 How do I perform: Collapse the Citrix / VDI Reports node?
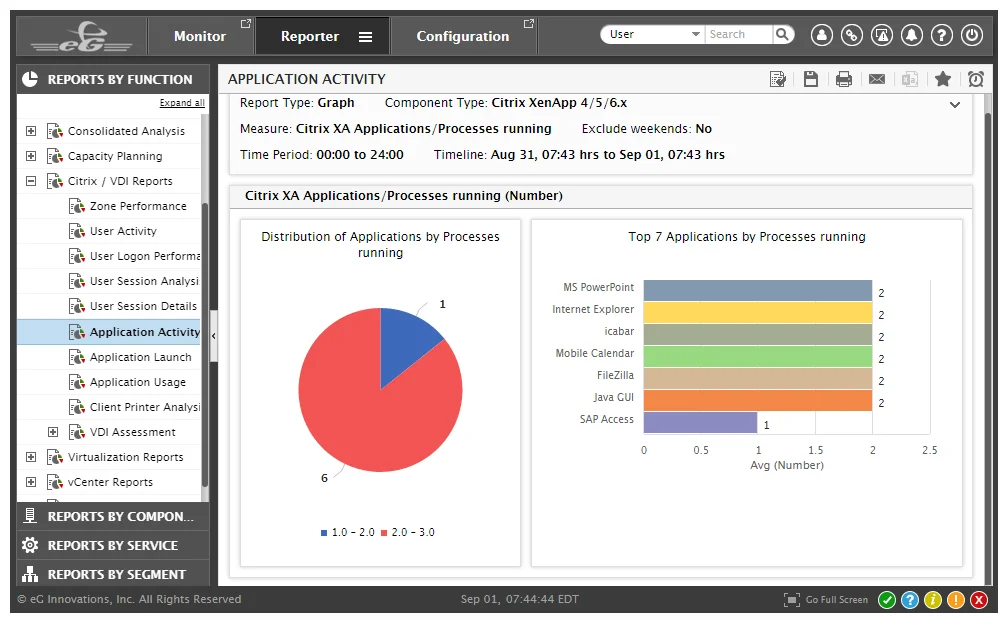pos(31,181)
